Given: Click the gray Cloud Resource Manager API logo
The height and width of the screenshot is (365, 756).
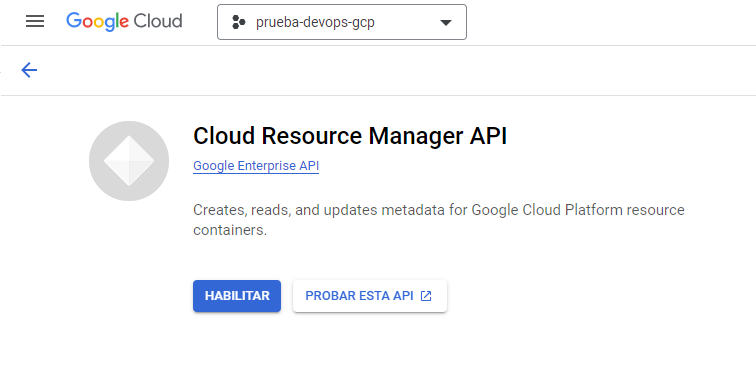Looking at the screenshot, I should coord(129,161).
